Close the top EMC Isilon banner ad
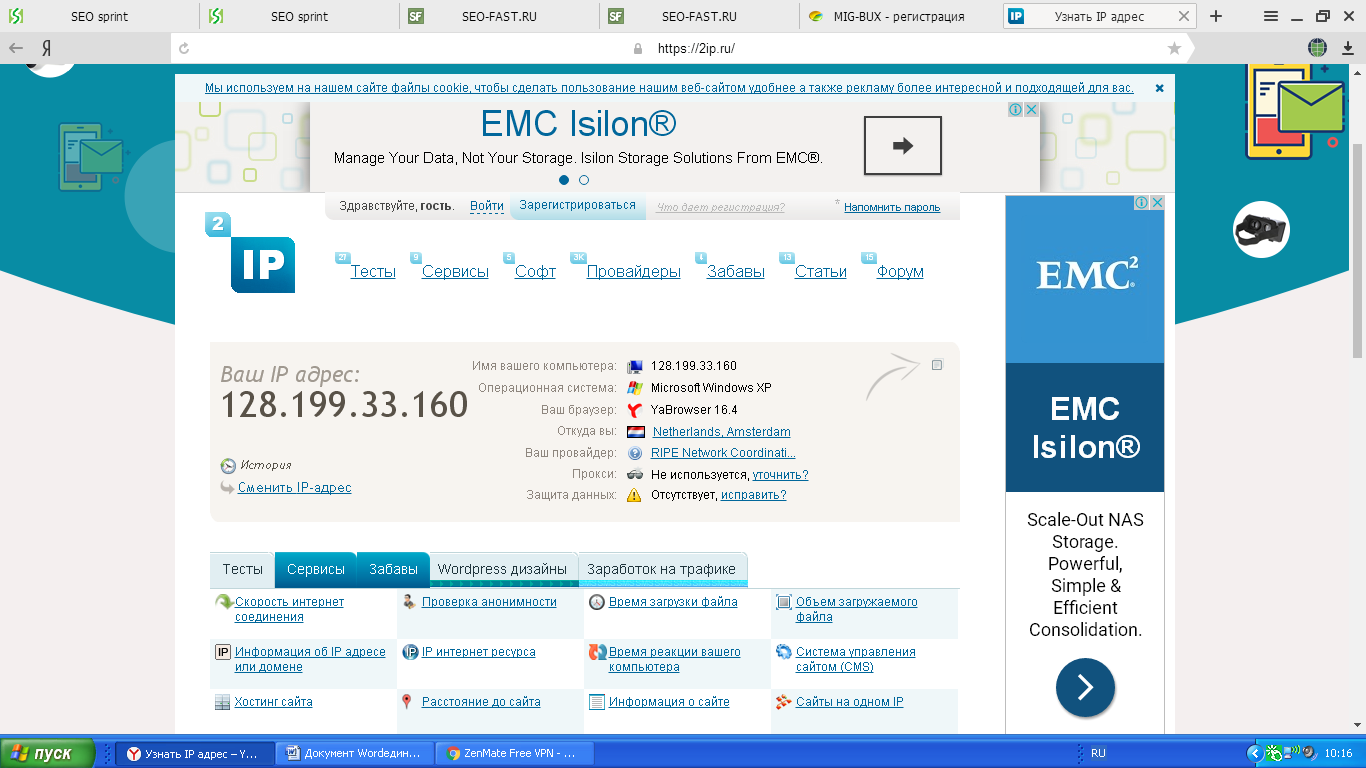 1031,110
